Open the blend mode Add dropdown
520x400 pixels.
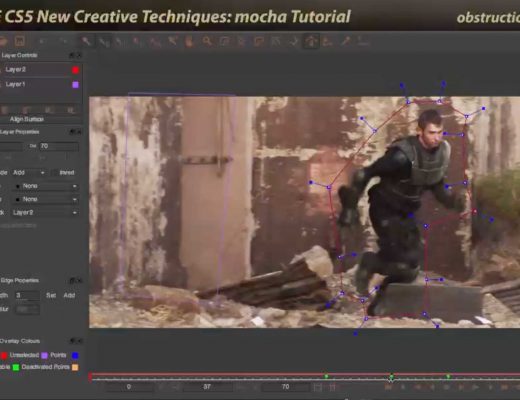(x=29, y=173)
